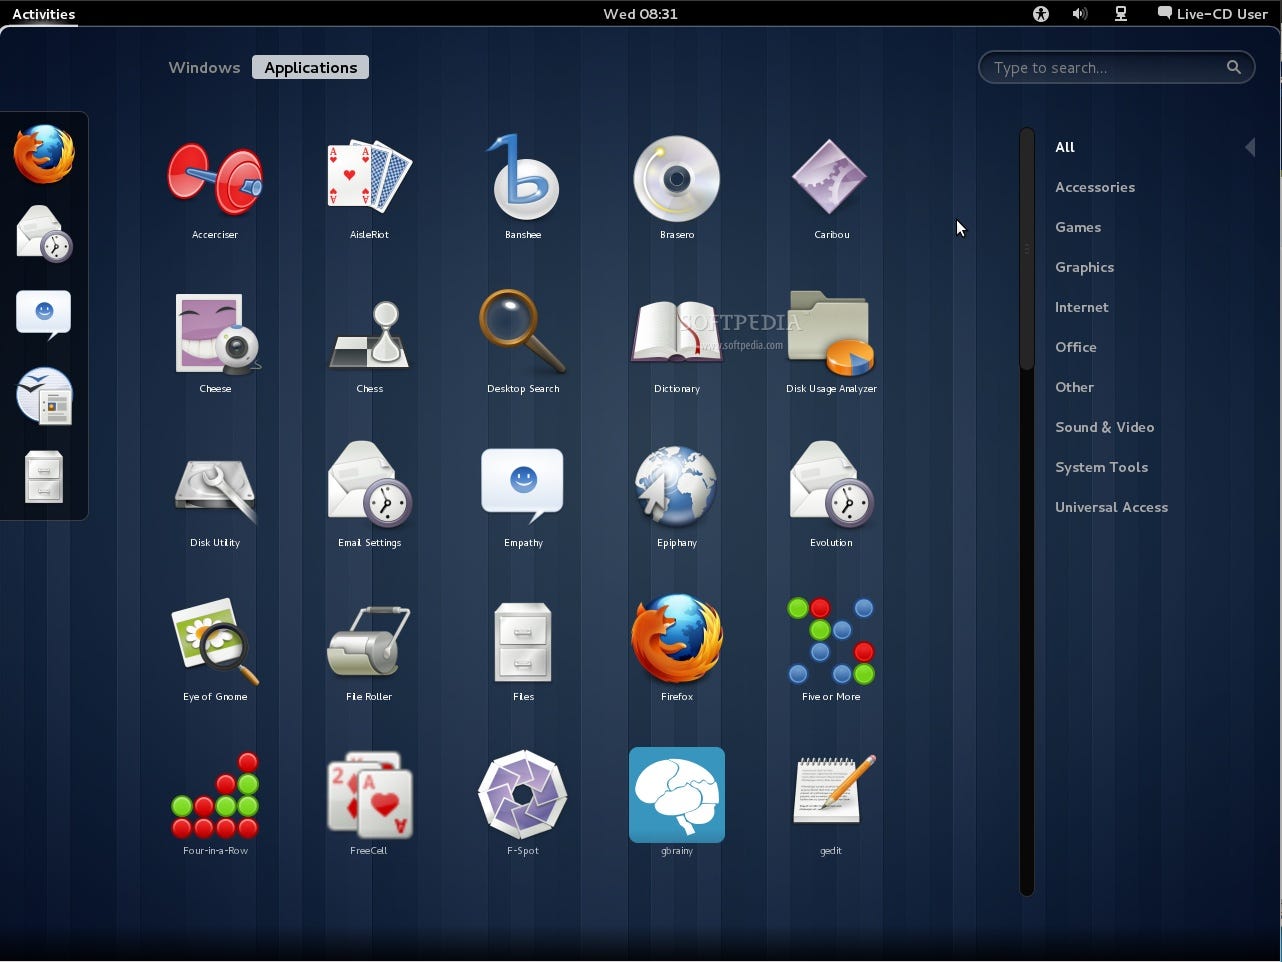
Task: Open universal access menu in top bar
Action: coord(1040,14)
